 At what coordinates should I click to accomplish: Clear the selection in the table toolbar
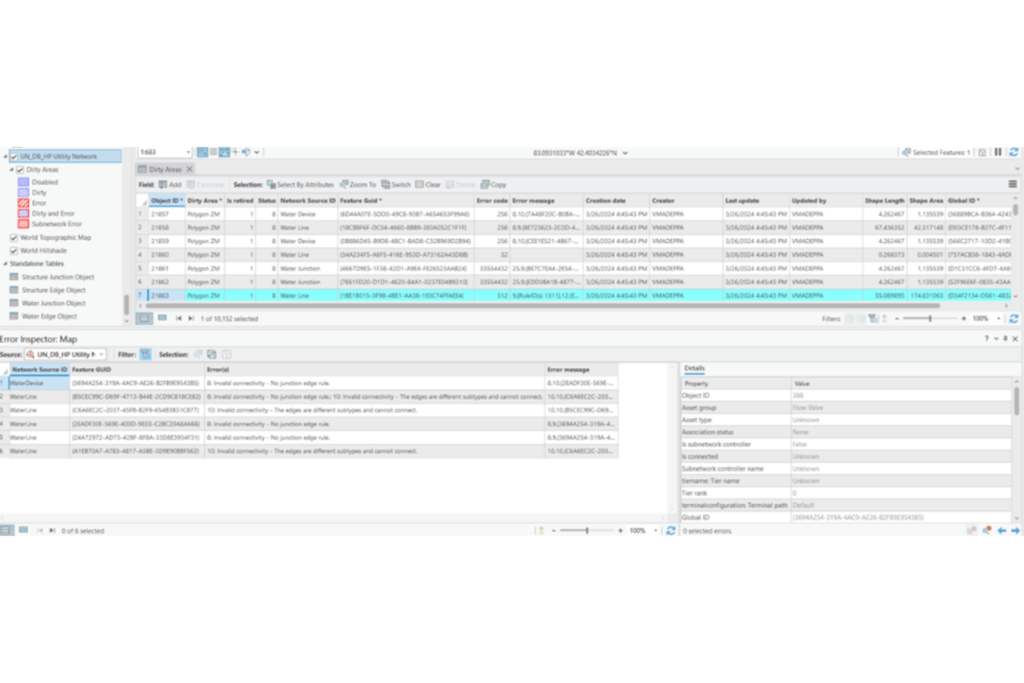[x=428, y=185]
